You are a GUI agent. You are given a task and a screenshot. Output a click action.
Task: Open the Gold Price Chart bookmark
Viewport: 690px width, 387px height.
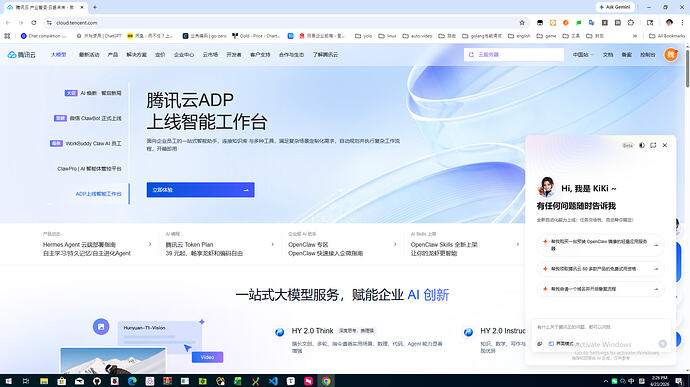(x=256, y=36)
